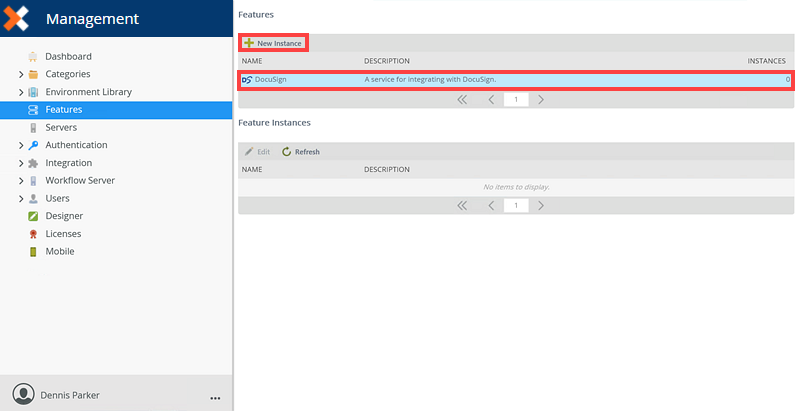The width and height of the screenshot is (800, 411).
Task: Click DESCRIPTION header in Feature Instances
Action: coord(387,169)
